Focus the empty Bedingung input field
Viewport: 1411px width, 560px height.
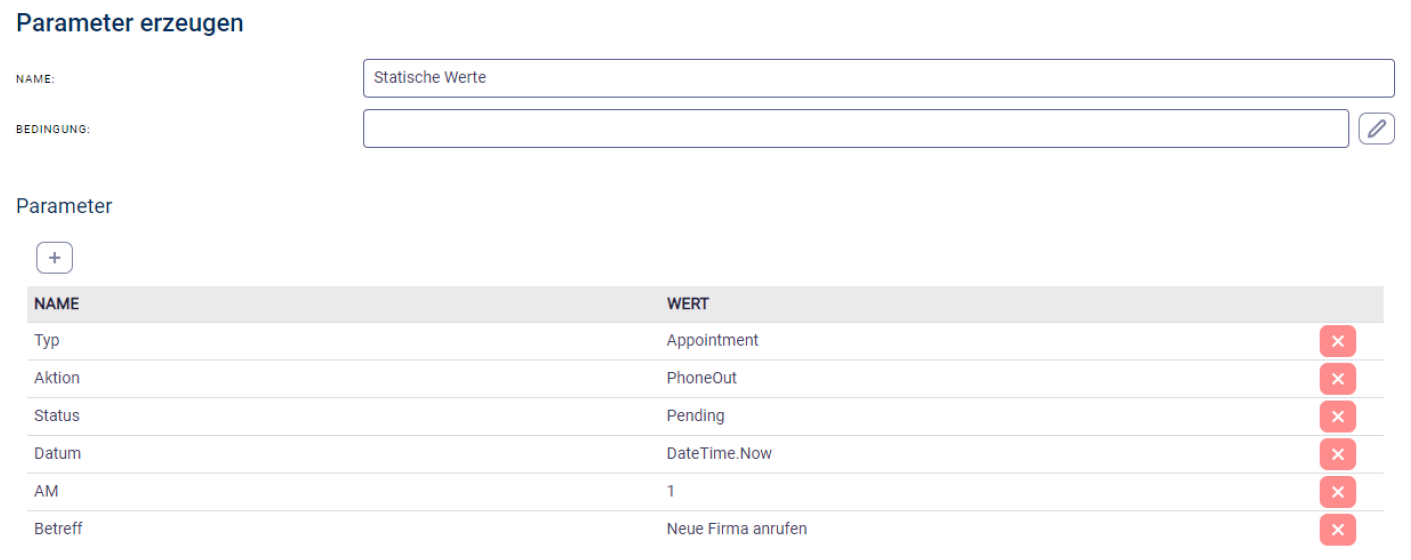point(855,128)
